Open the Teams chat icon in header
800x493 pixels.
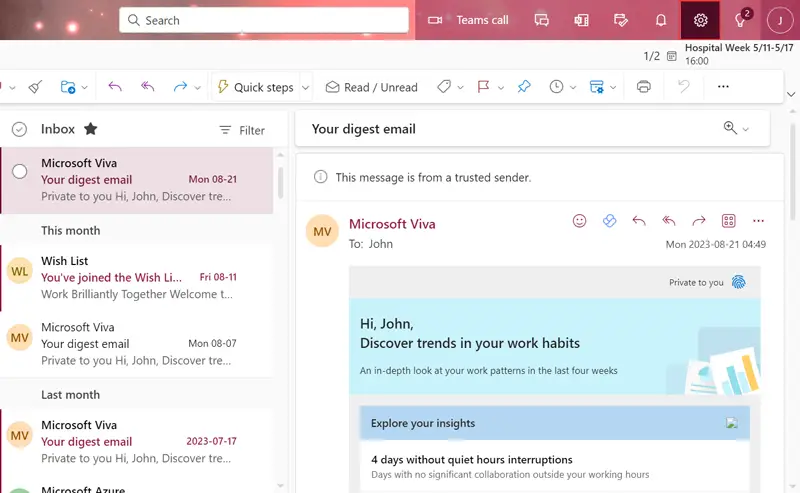point(541,20)
